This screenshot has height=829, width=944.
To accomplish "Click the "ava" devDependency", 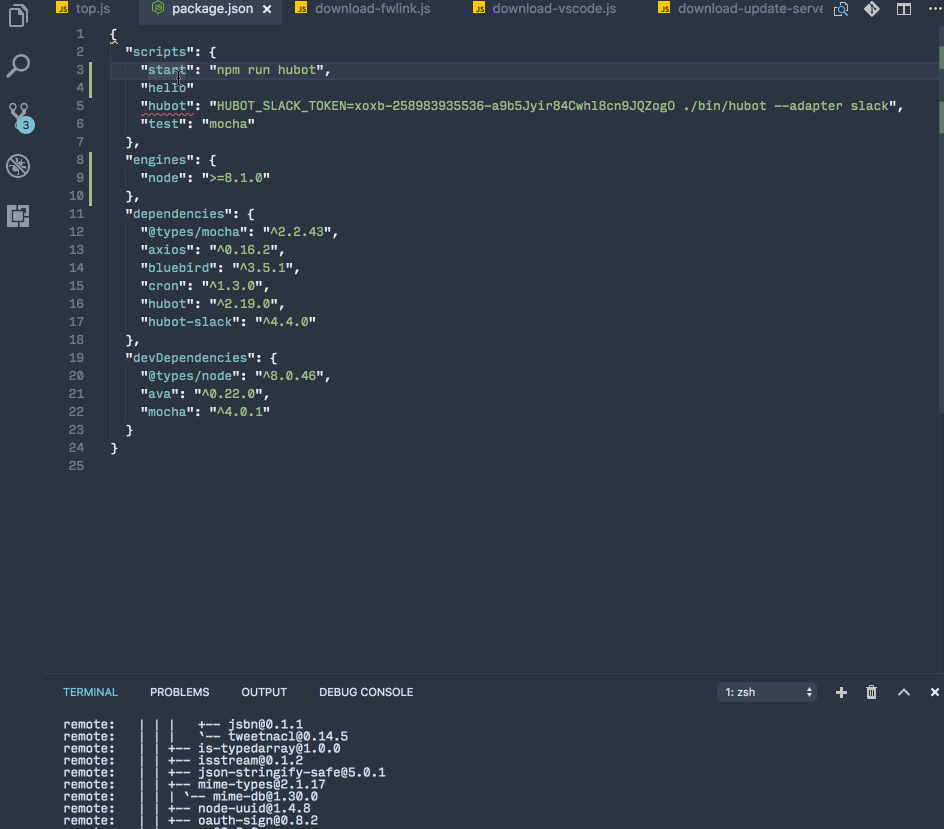I will [x=160, y=394].
